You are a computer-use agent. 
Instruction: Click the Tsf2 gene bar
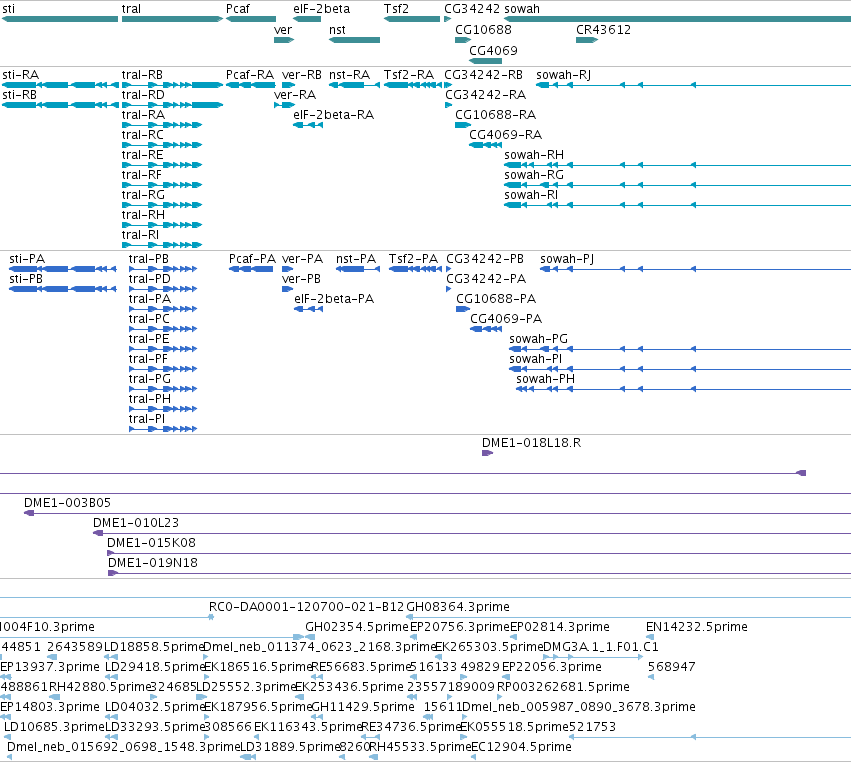coord(412,19)
